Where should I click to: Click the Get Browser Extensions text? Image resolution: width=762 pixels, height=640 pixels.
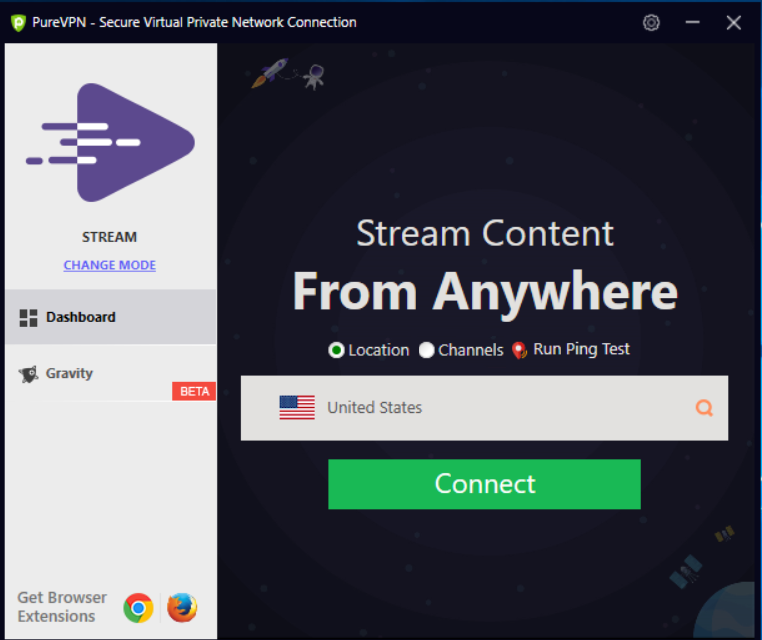[62, 607]
